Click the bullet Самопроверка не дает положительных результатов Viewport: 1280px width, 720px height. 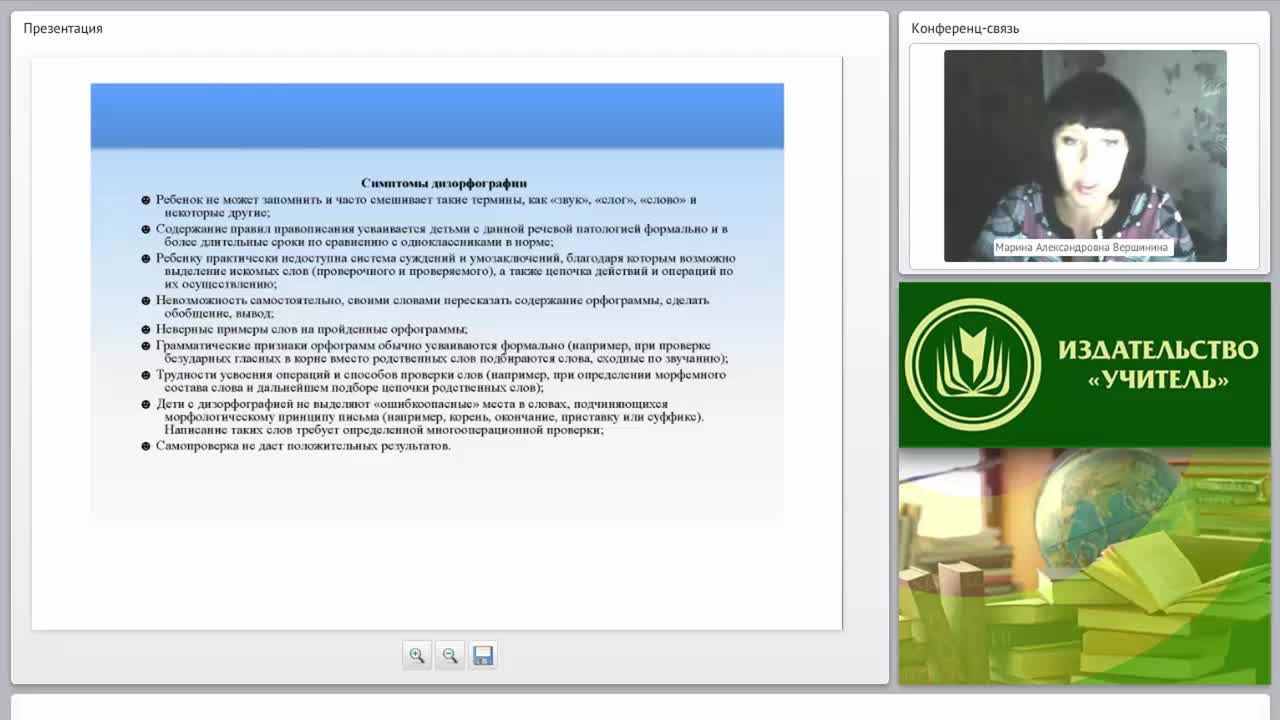(x=297, y=446)
